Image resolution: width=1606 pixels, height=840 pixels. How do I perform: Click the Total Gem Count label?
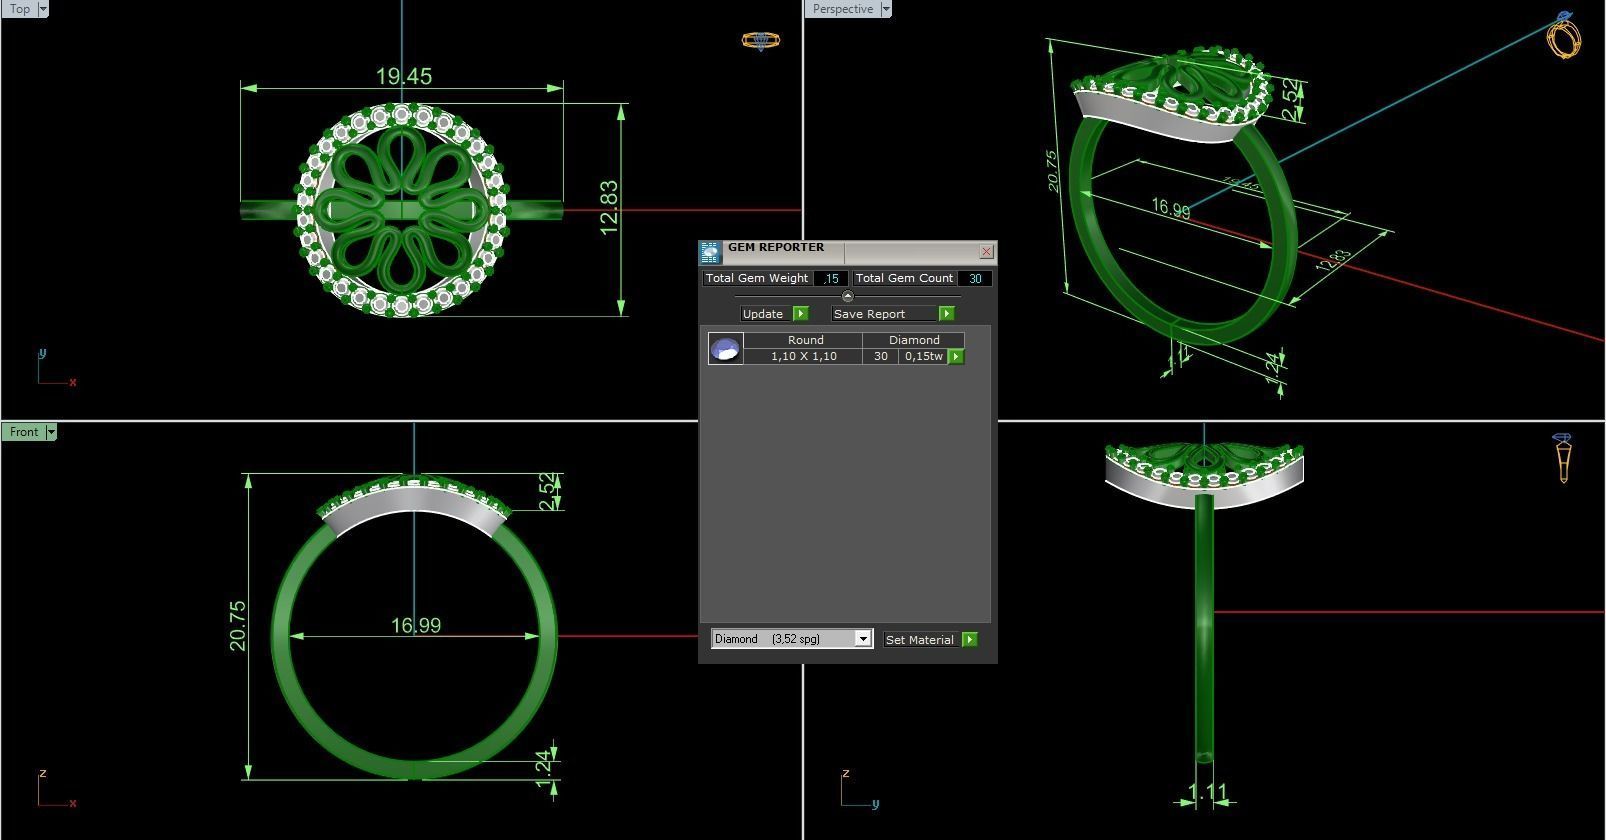click(904, 279)
